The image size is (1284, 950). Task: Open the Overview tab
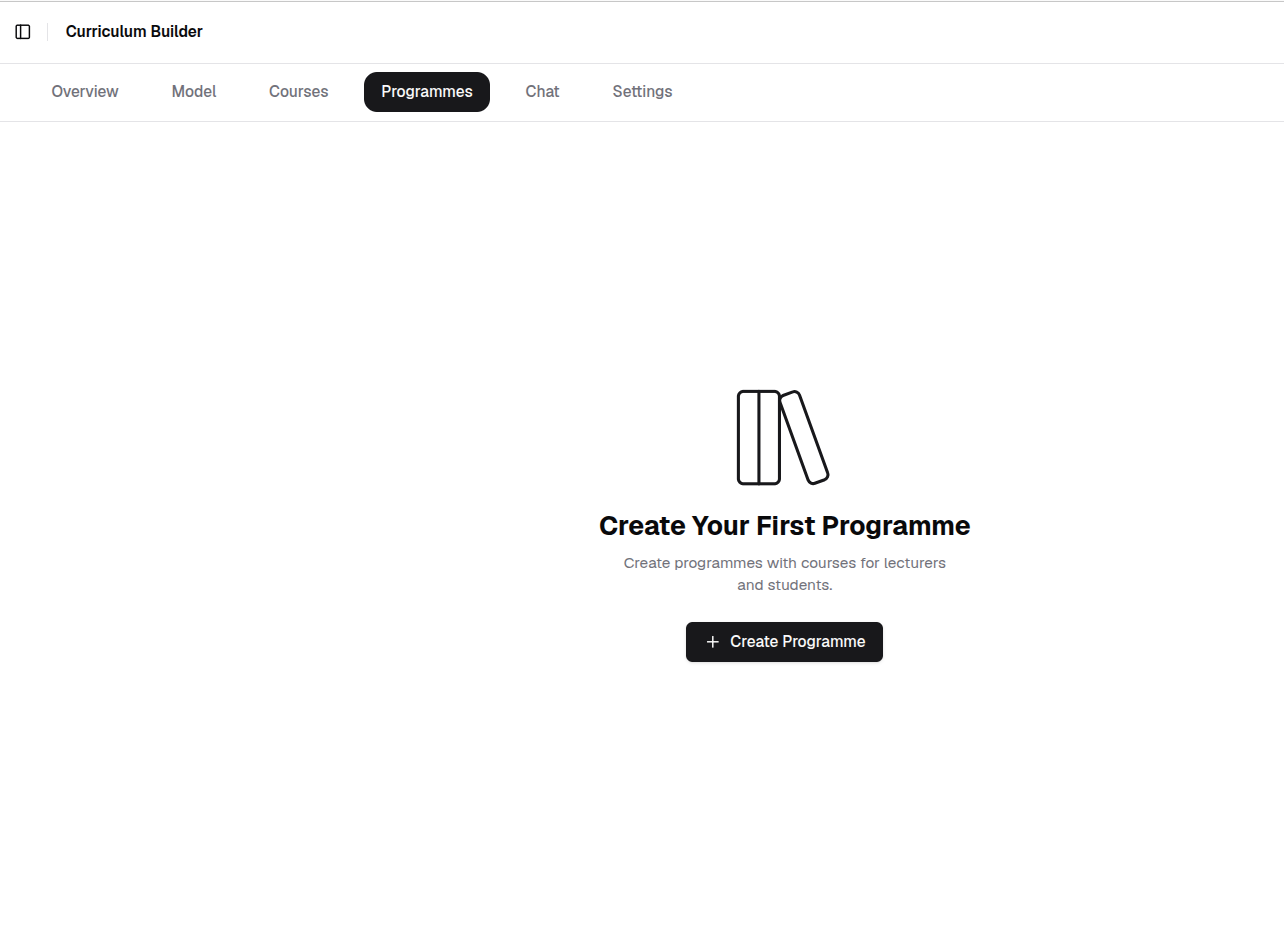85,92
